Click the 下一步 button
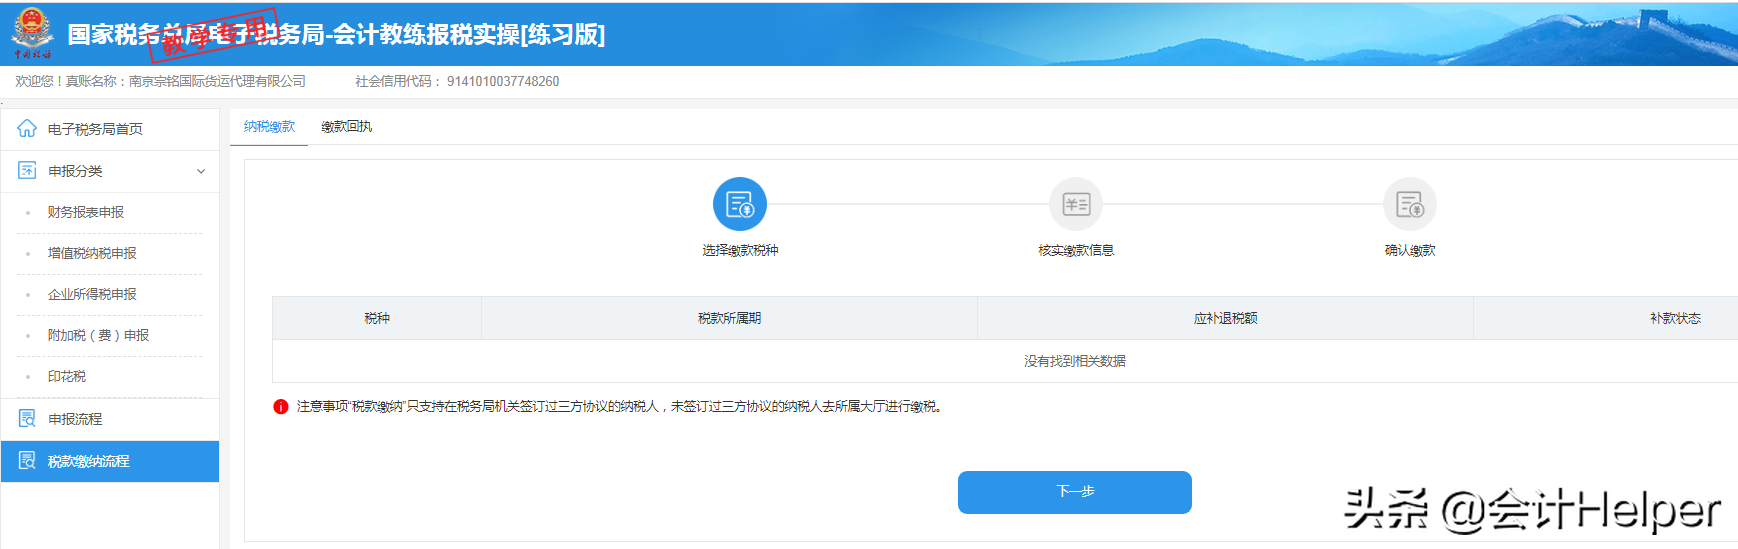The height and width of the screenshot is (549, 1738). pos(1075,492)
